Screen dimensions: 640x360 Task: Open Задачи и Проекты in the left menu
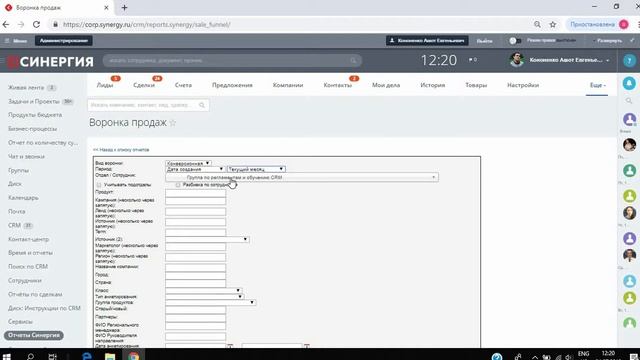[34, 101]
